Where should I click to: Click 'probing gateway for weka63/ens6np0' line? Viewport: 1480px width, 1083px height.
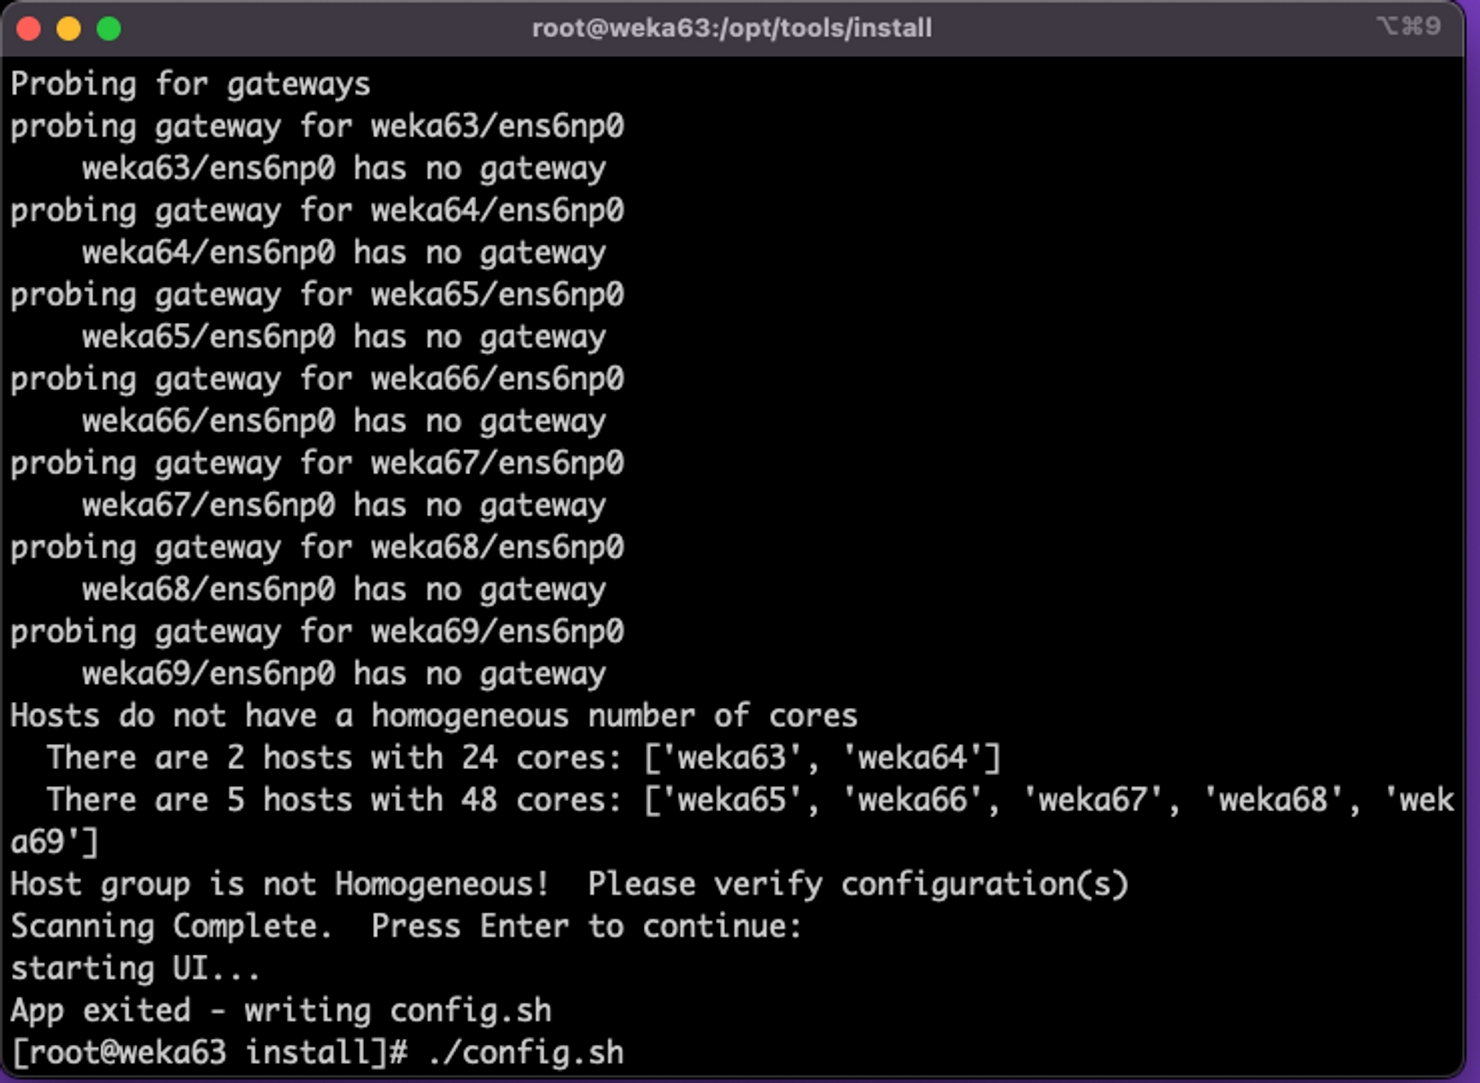pyautogui.click(x=317, y=126)
